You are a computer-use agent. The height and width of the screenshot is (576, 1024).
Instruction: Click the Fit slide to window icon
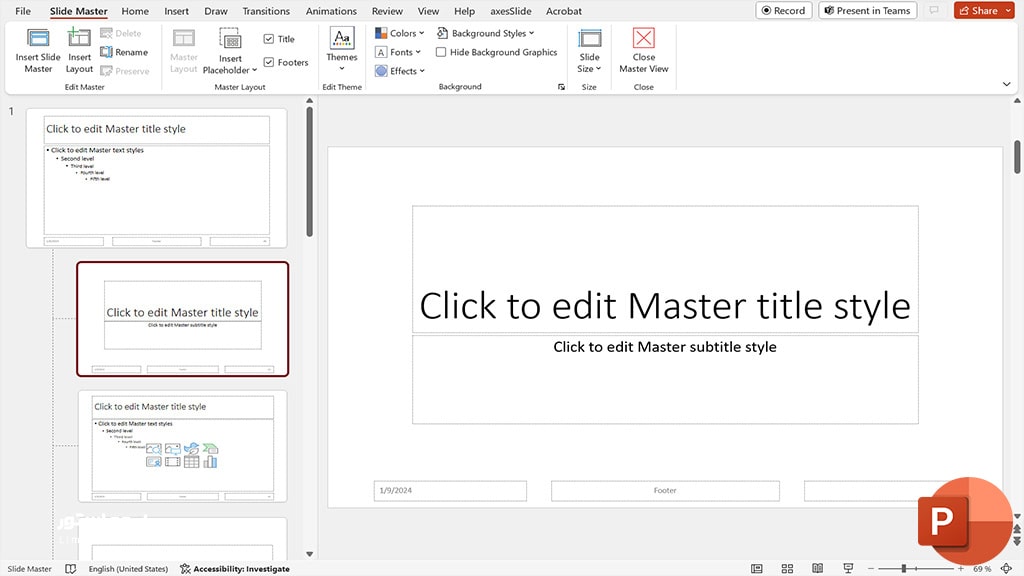tap(1006, 569)
